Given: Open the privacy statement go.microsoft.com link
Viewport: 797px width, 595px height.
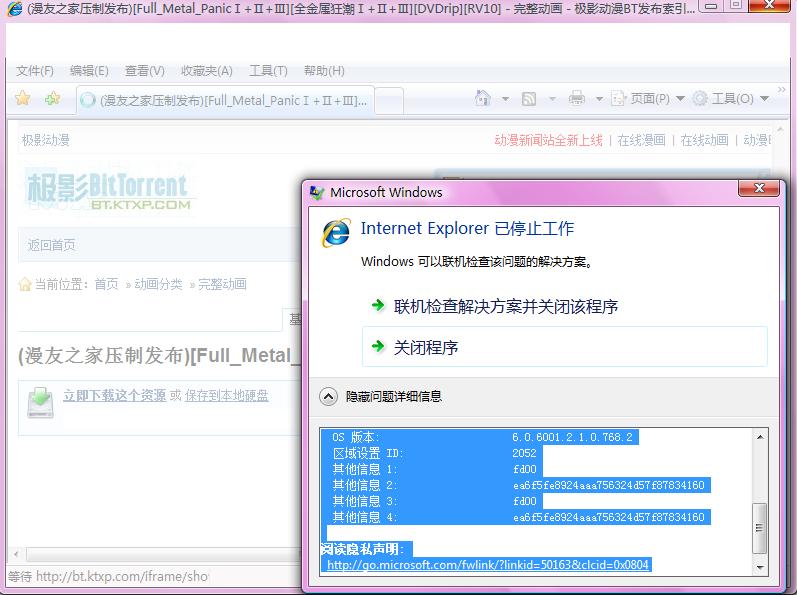Looking at the screenshot, I should pos(487,565).
